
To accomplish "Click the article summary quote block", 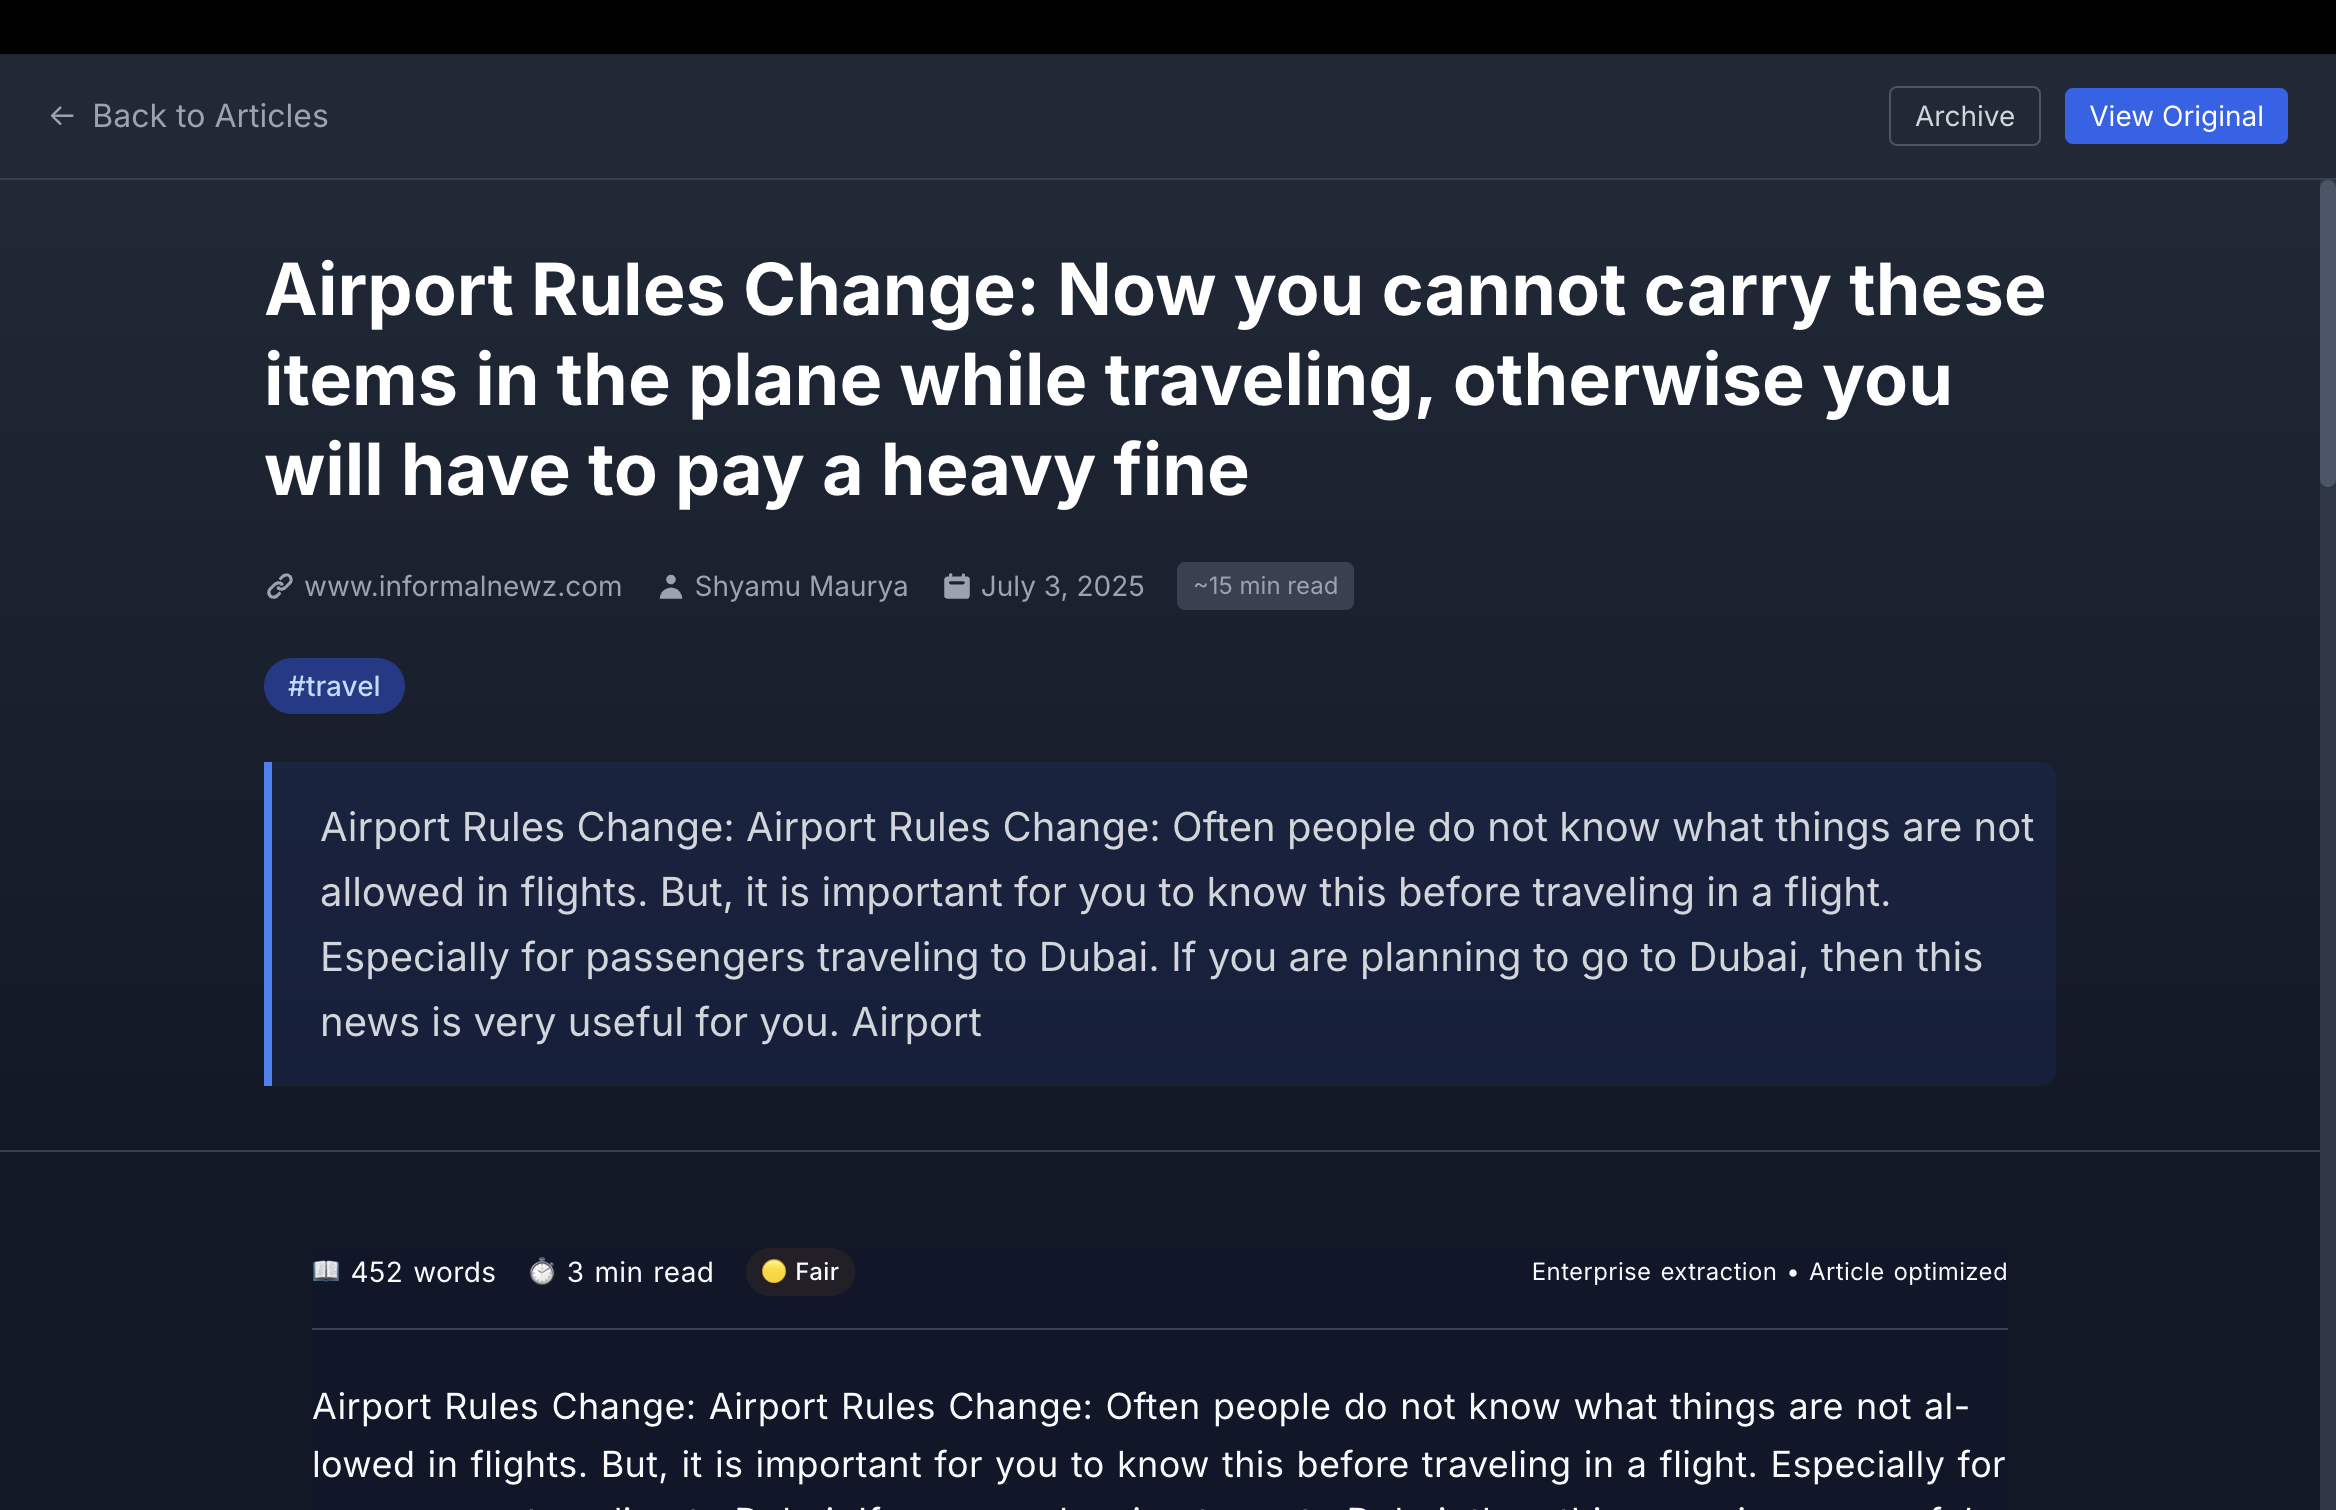I will pyautogui.click(x=1160, y=924).
